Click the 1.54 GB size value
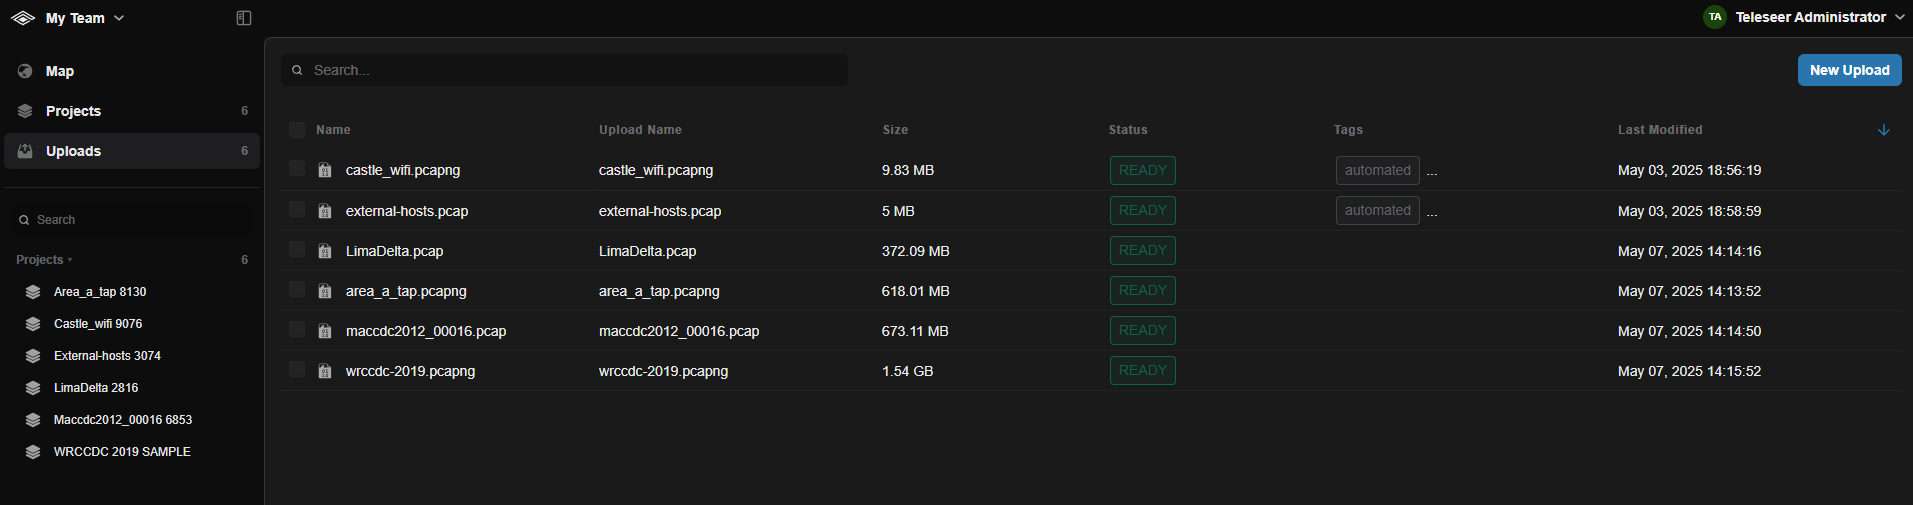Screen dimensions: 1913x505 907,371
